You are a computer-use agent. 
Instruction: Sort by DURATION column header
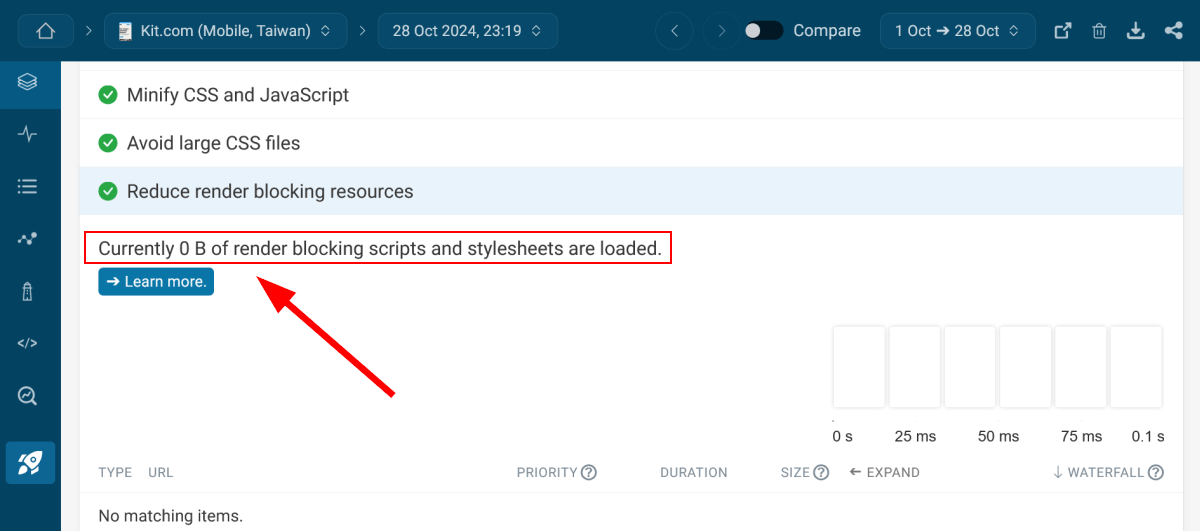pyautogui.click(x=694, y=472)
